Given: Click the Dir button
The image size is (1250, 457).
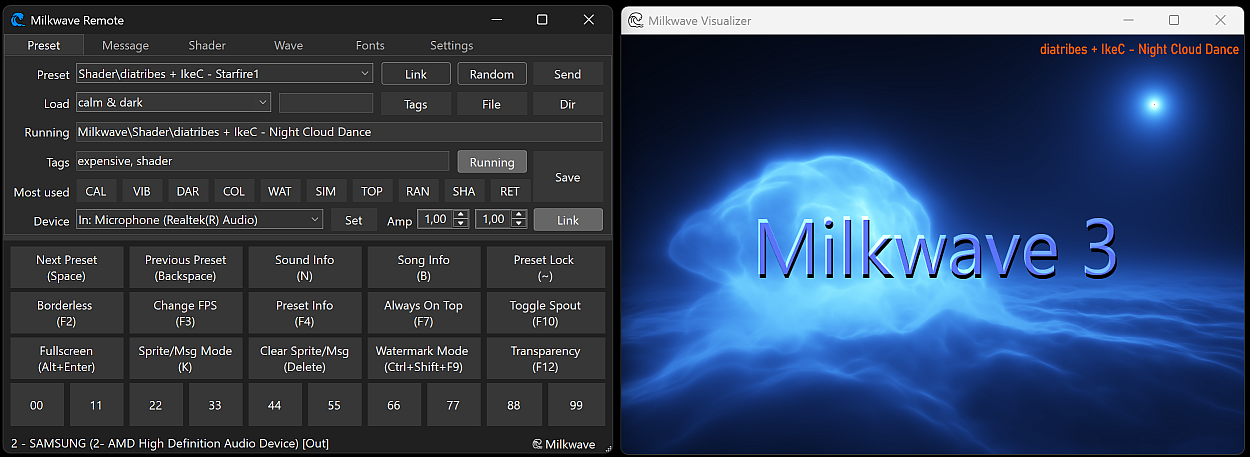Looking at the screenshot, I should (x=568, y=104).
